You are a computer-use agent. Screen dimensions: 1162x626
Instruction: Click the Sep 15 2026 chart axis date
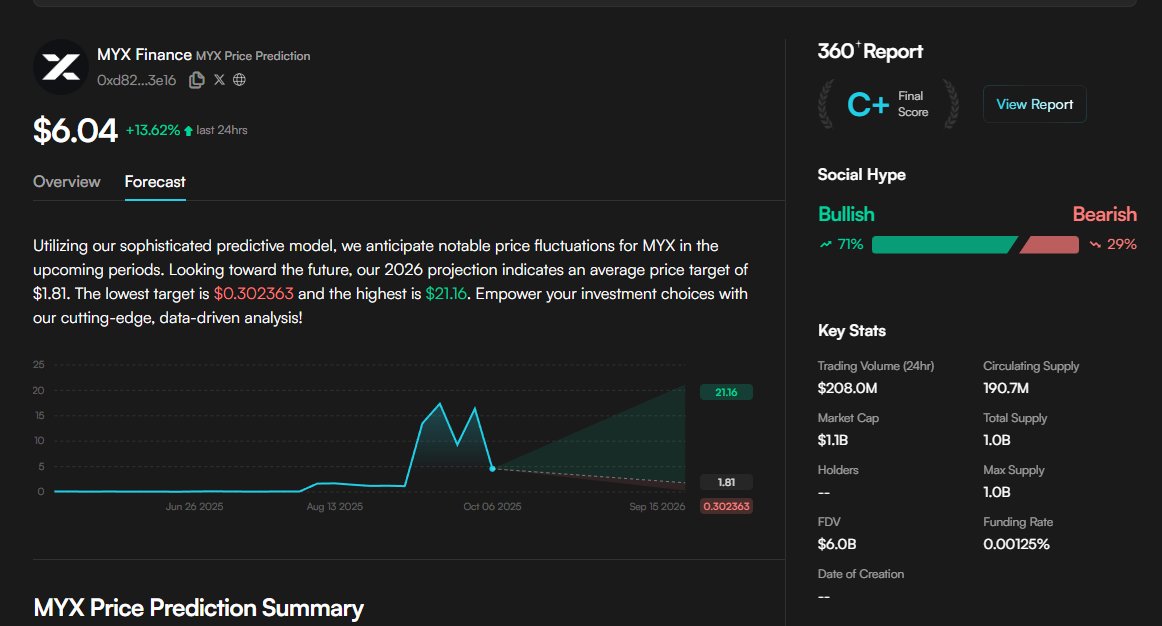tap(657, 507)
